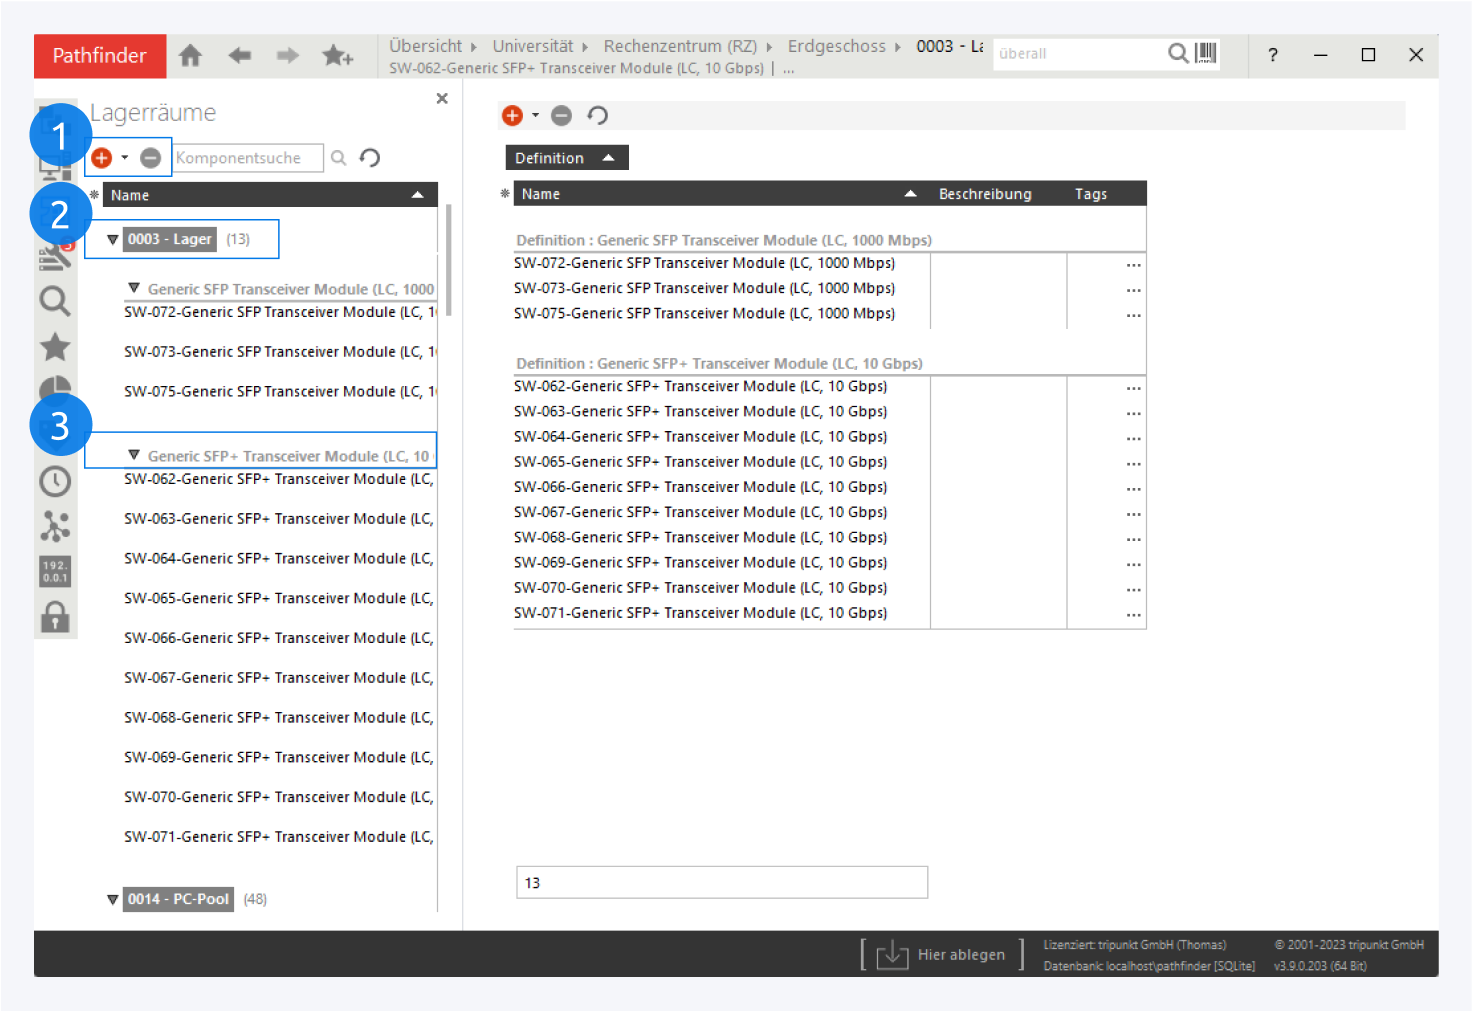Open the network graph sidebar icon
The width and height of the screenshot is (1472, 1011).
point(55,526)
